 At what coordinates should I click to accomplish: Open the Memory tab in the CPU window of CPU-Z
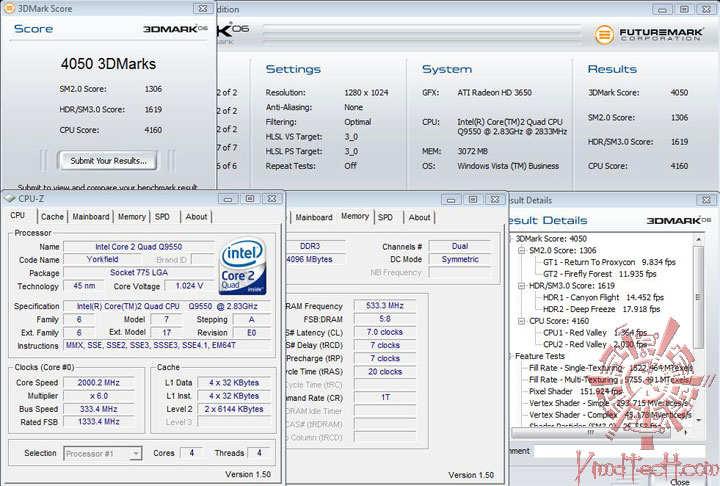(132, 217)
